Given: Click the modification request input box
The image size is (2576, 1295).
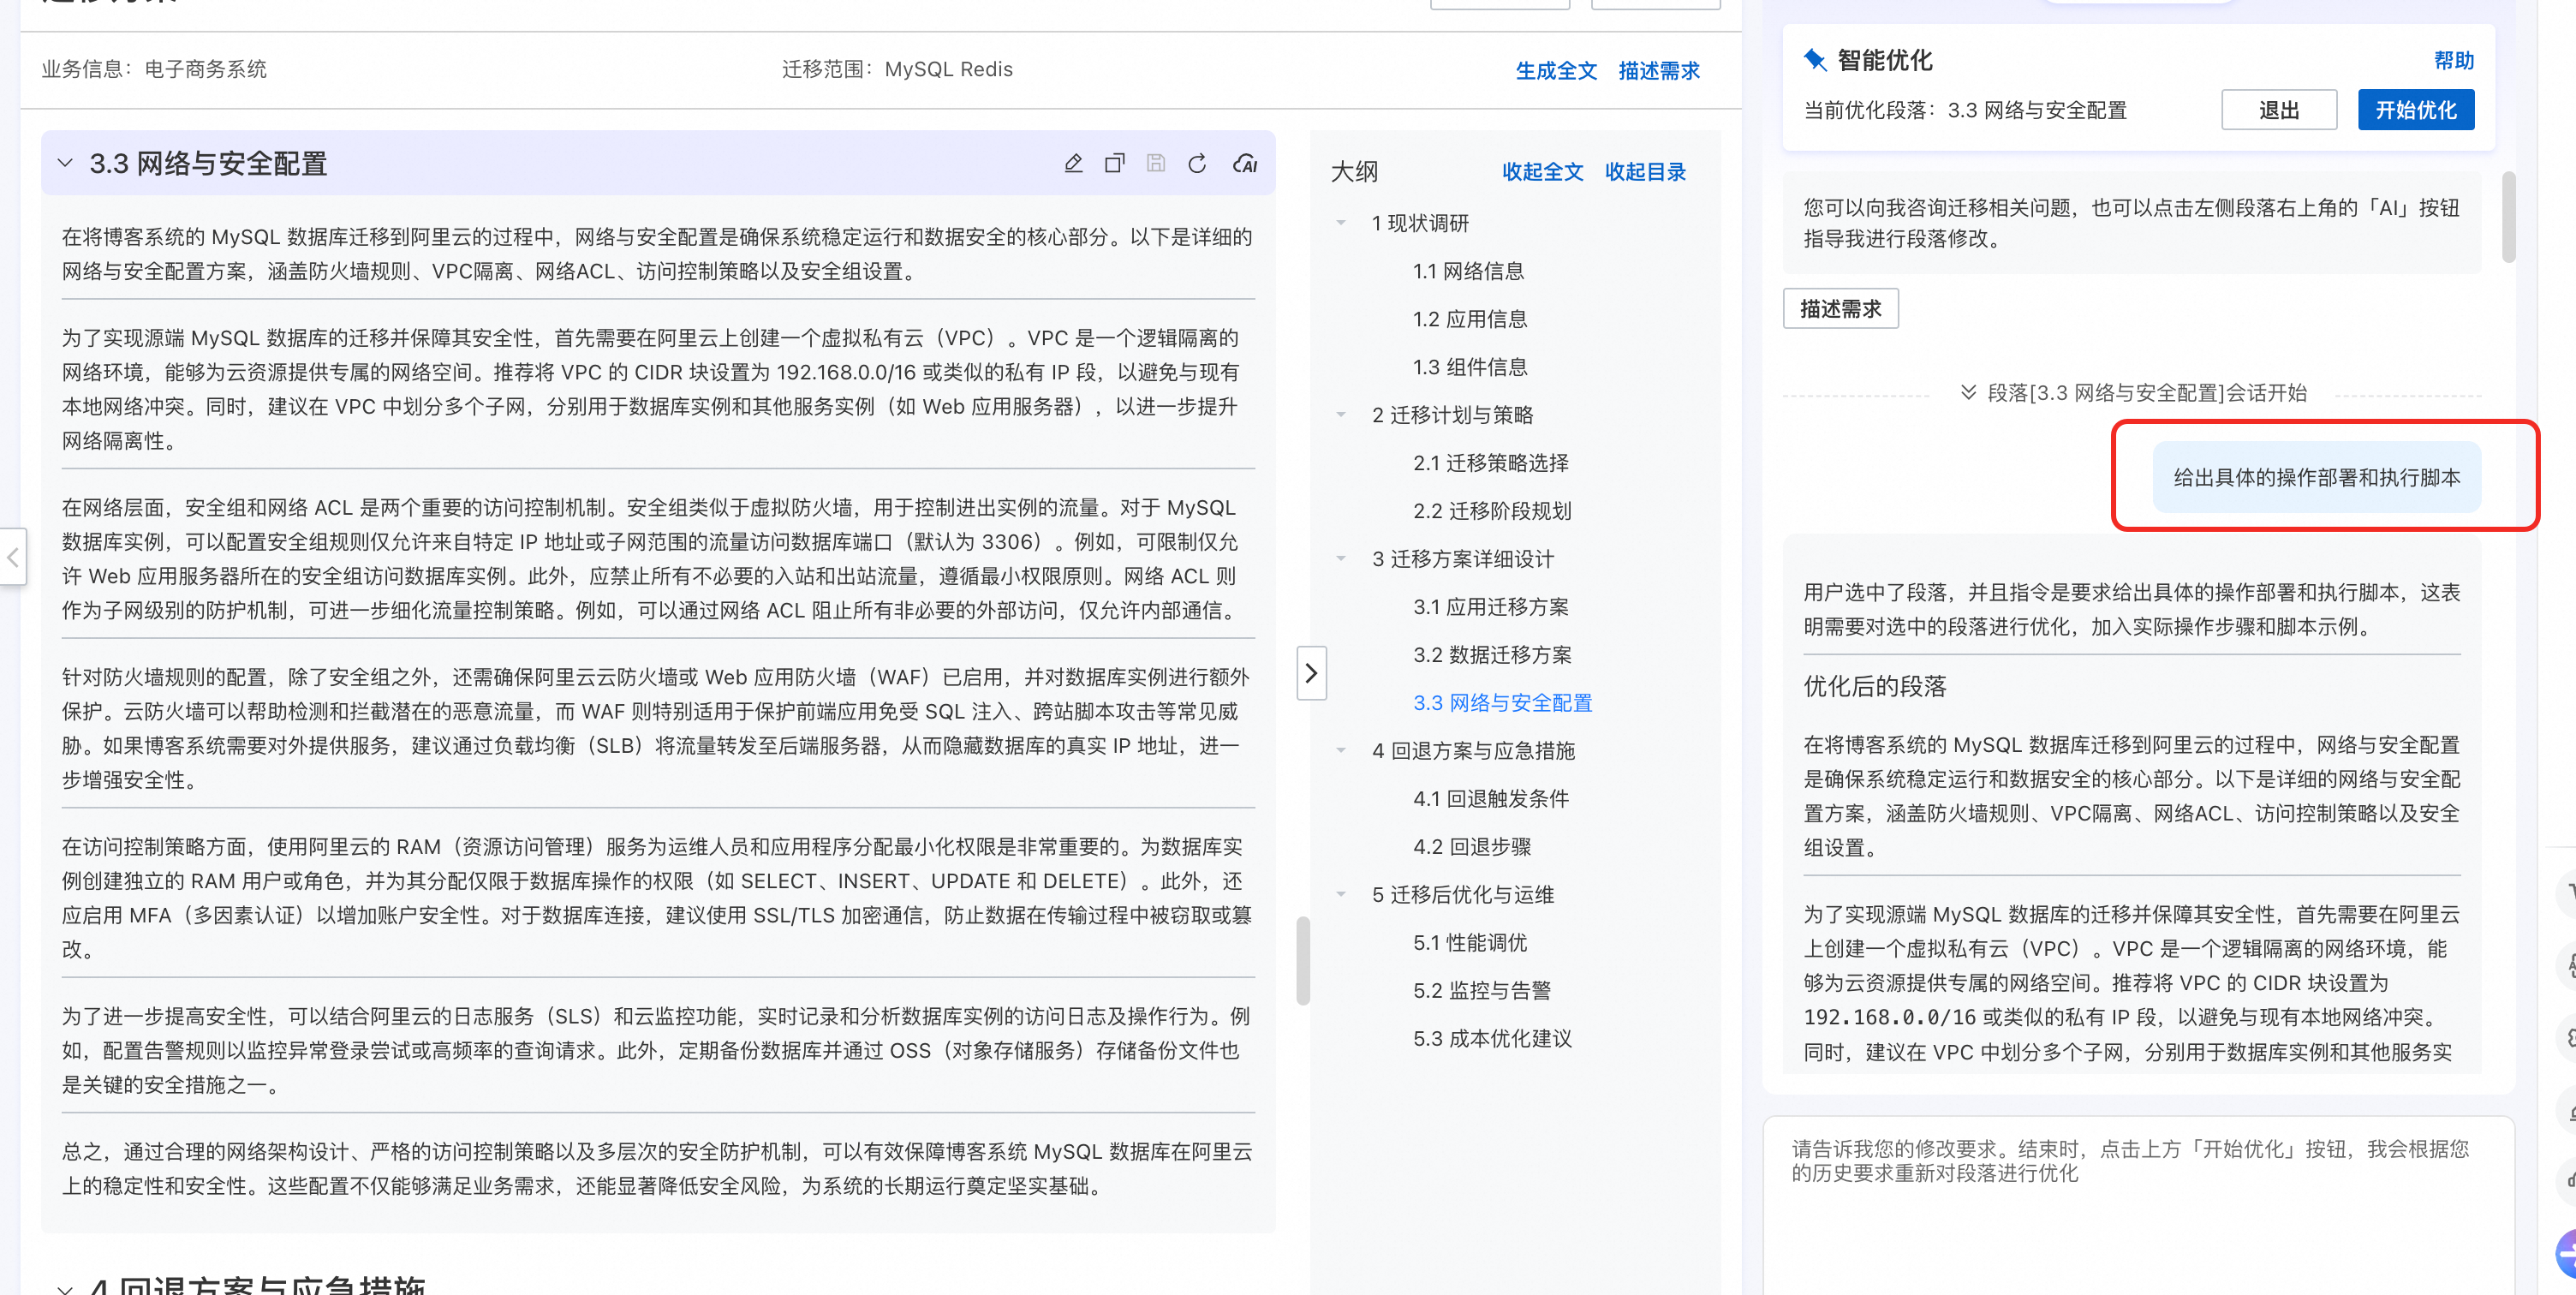Looking at the screenshot, I should pos(2138,1205).
